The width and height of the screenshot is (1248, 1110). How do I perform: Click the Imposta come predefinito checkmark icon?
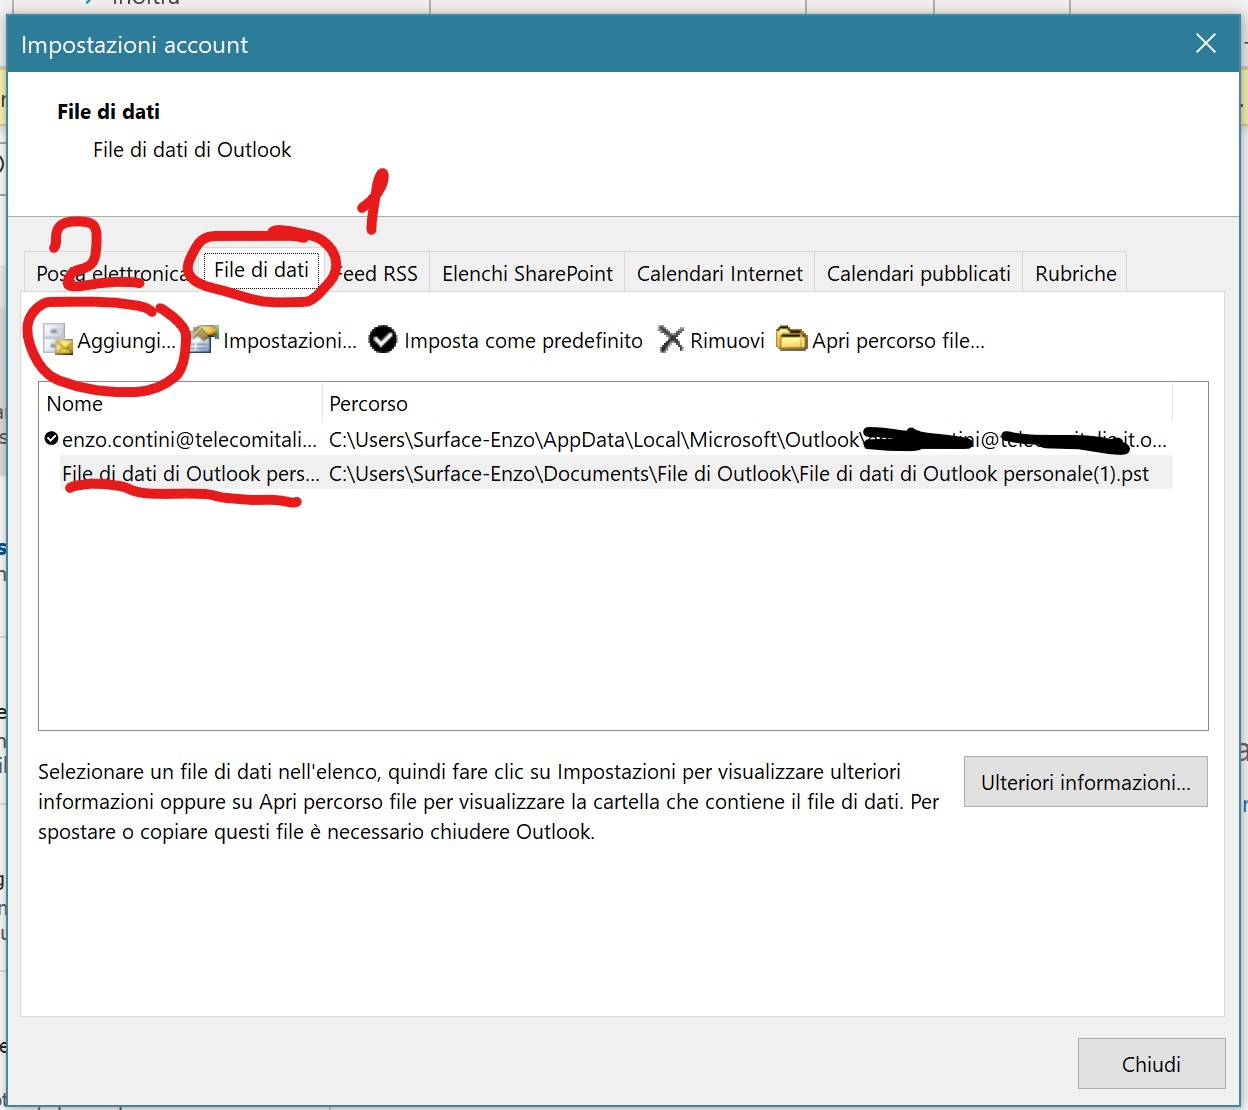coord(383,340)
